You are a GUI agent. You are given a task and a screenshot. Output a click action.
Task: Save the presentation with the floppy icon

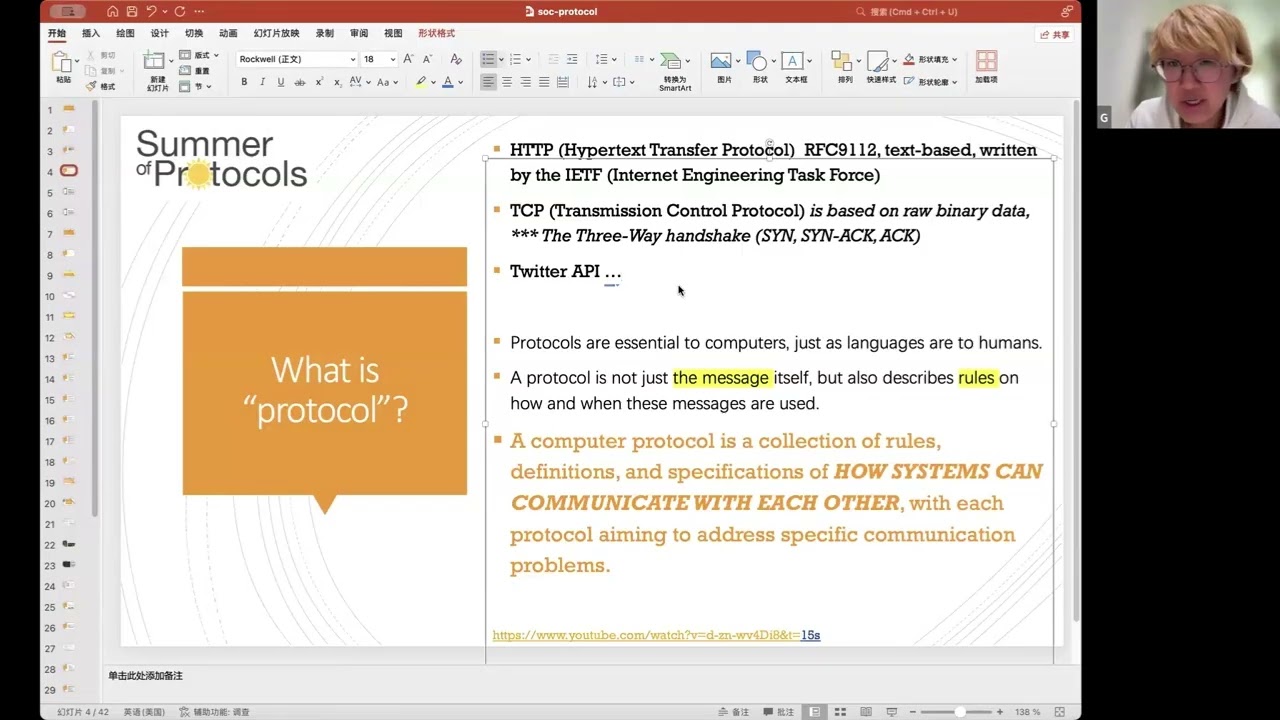pos(132,12)
